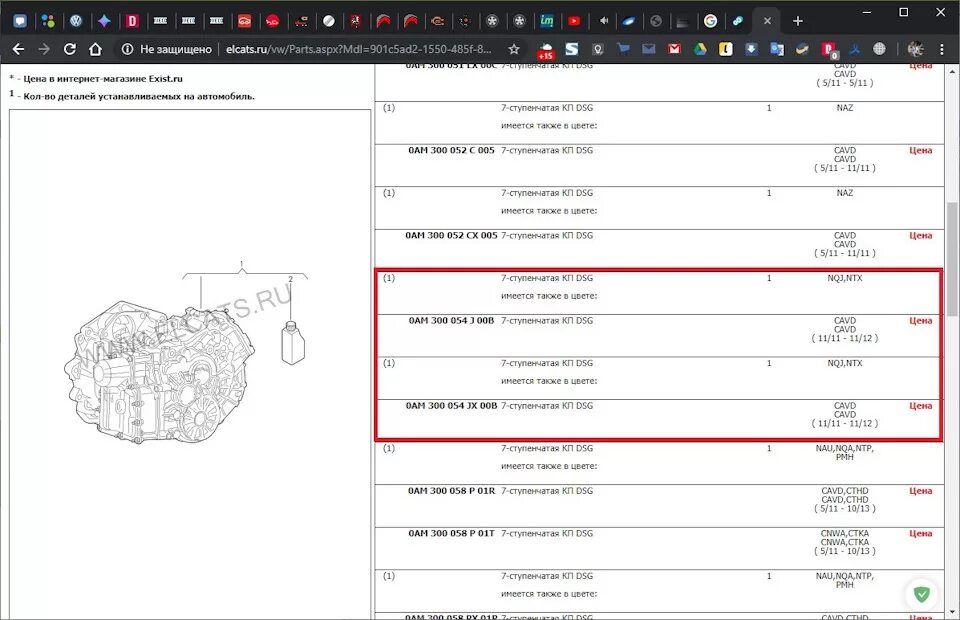Click the blue envelope mail extension icon
Screen dimensions: 960x620
tap(648, 49)
